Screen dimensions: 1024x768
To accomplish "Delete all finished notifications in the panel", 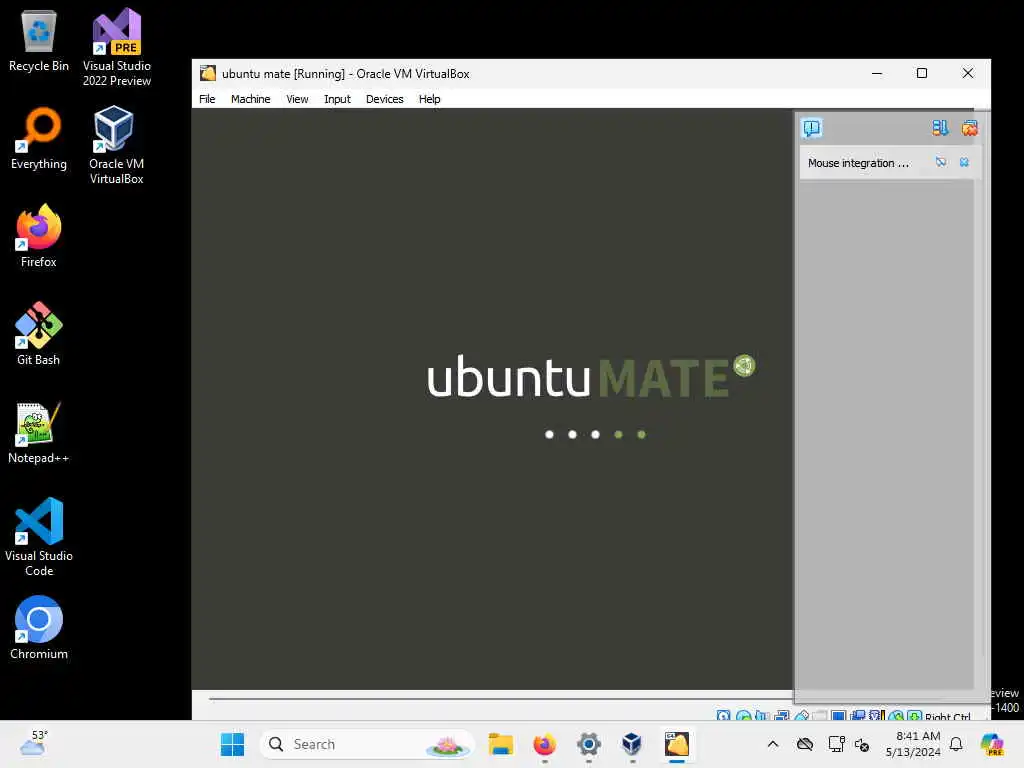I will pyautogui.click(x=969, y=128).
